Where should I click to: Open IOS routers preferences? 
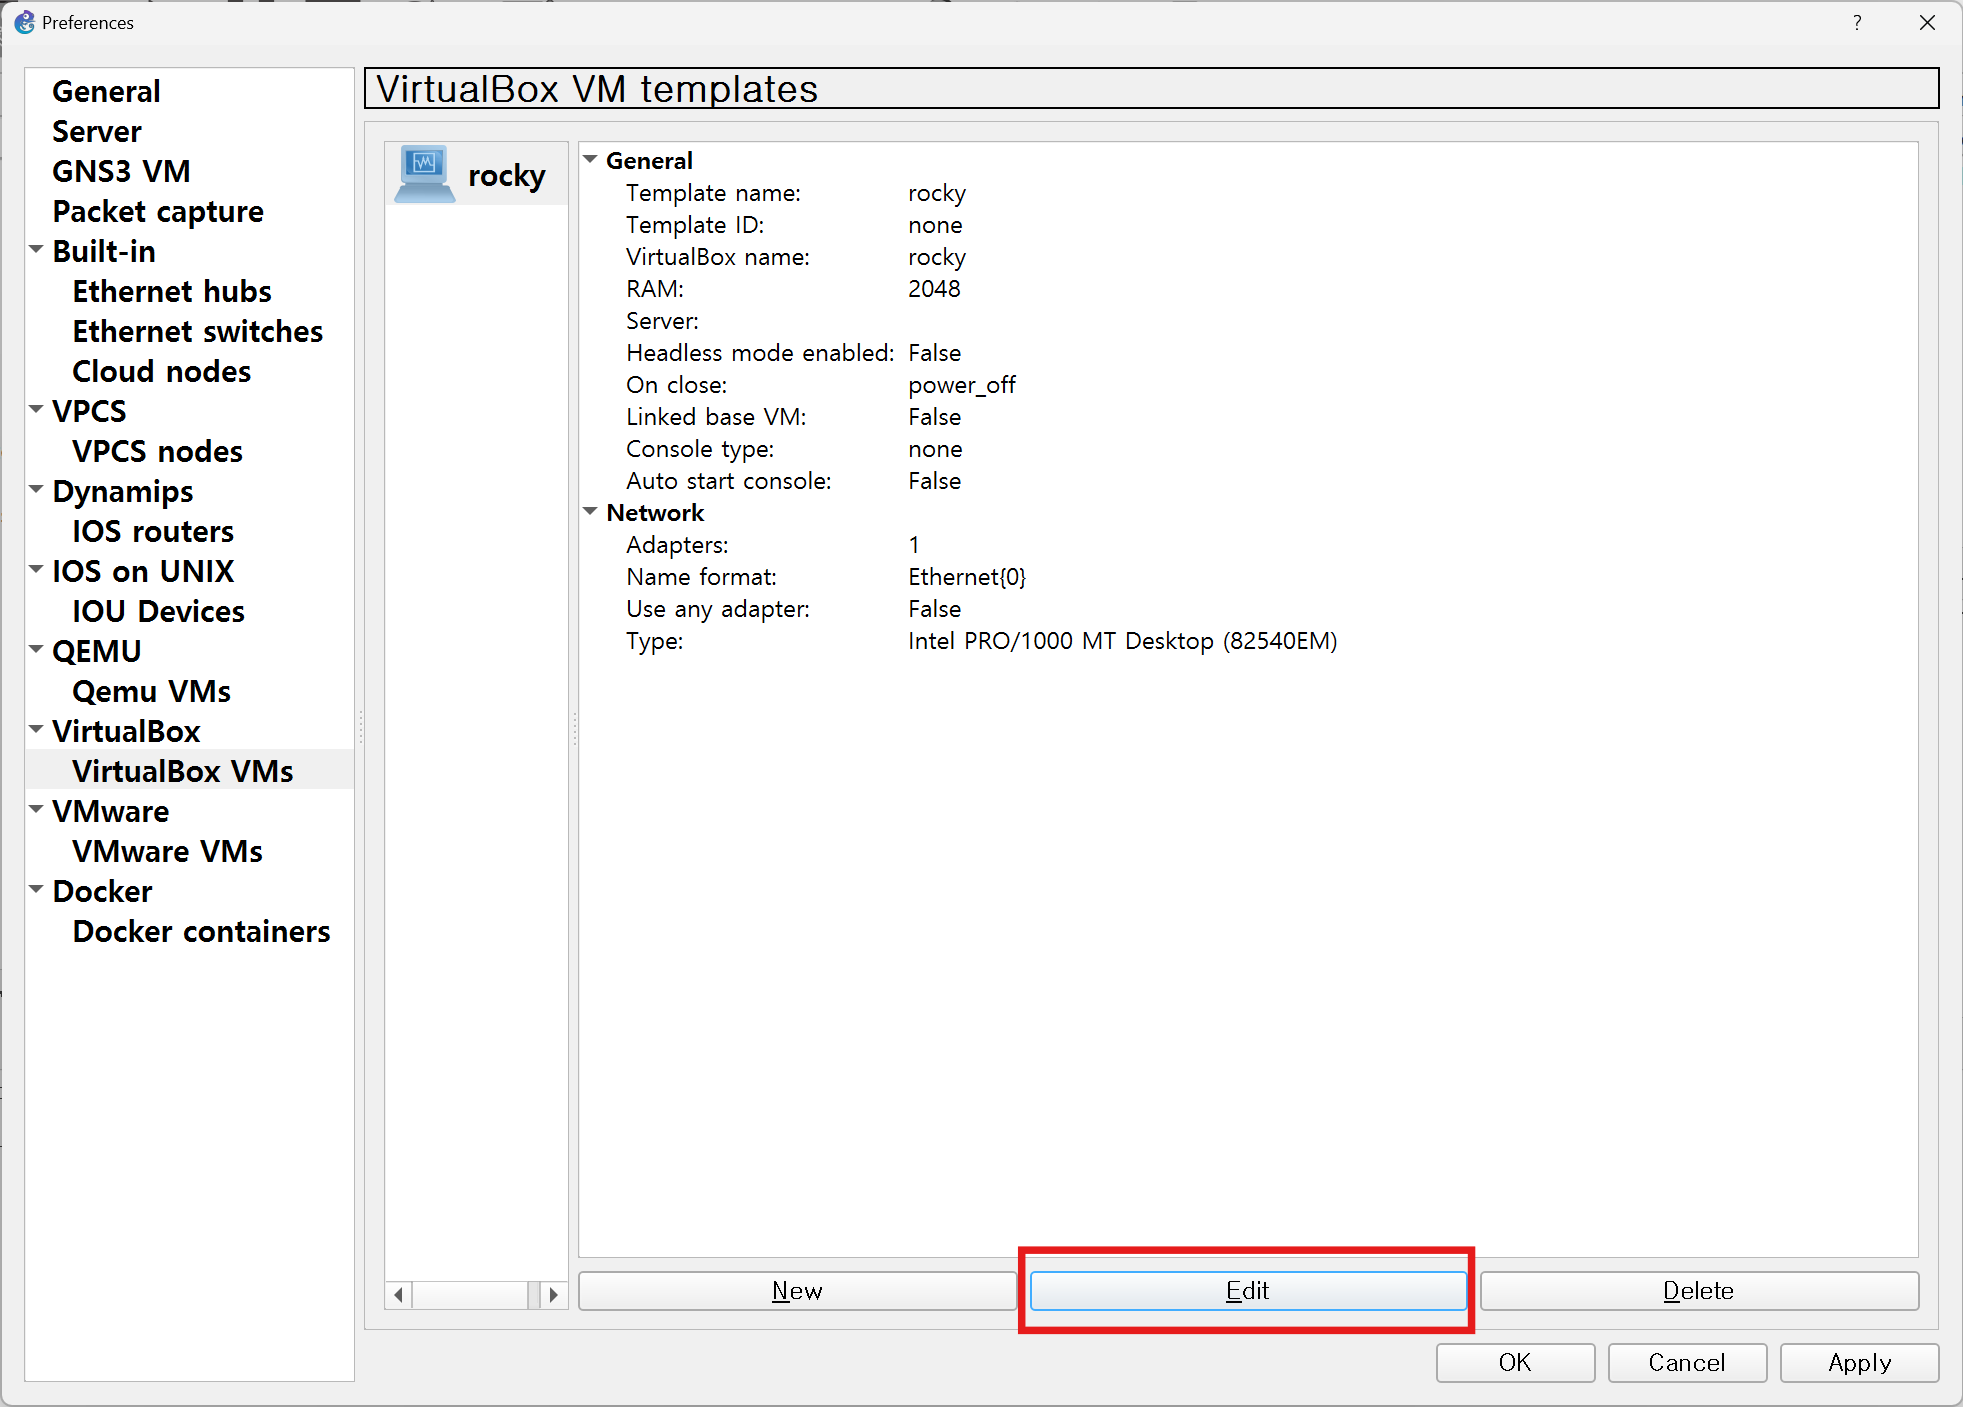[x=153, y=531]
